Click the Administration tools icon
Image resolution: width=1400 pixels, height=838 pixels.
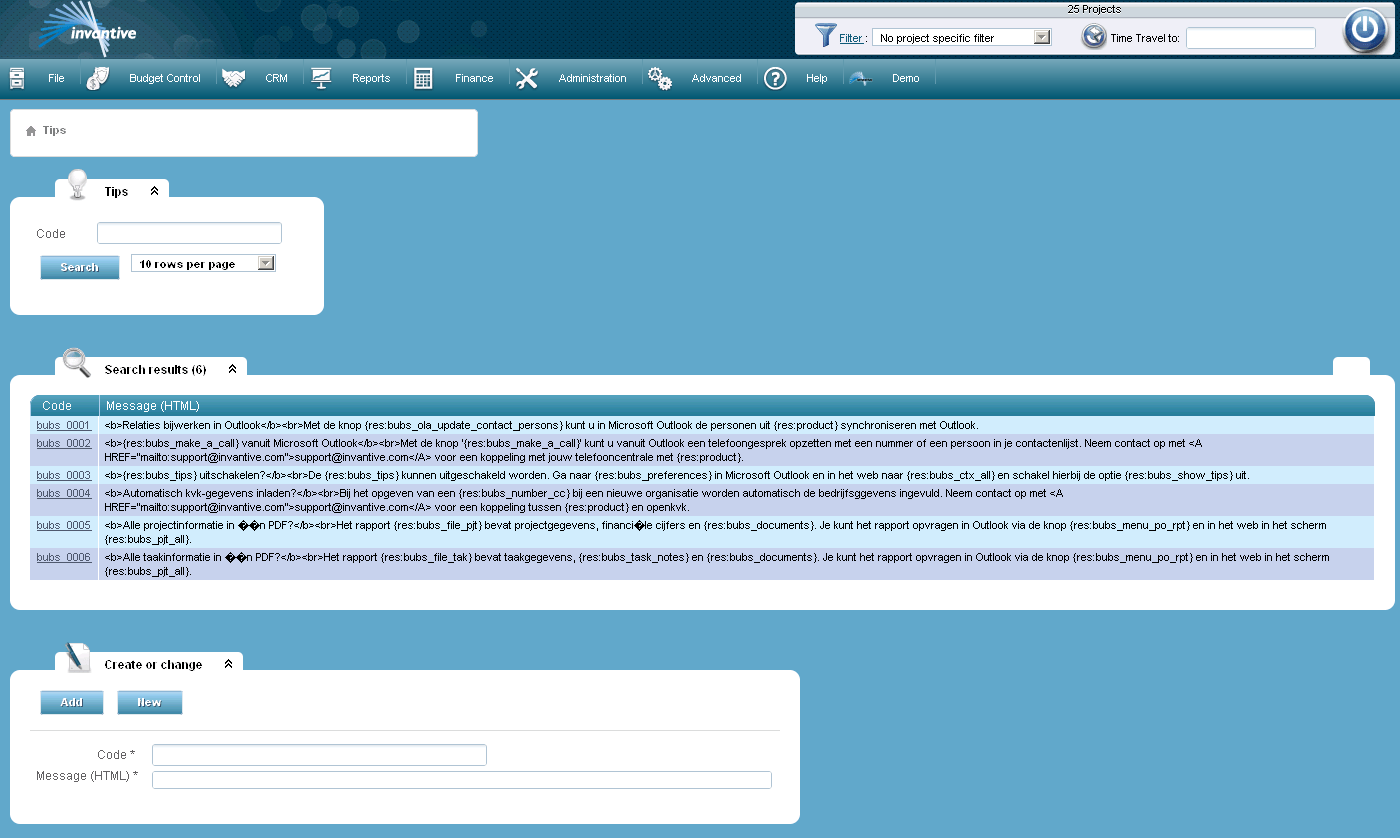click(527, 78)
